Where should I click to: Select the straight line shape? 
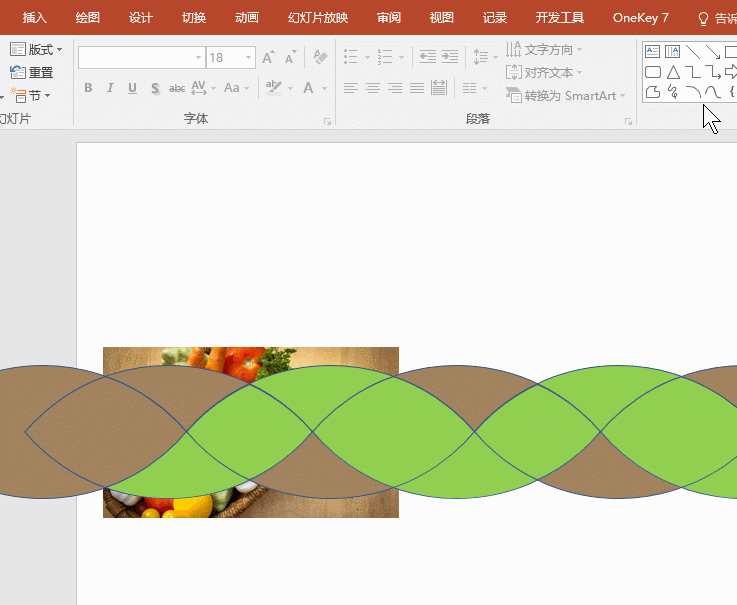tap(692, 51)
